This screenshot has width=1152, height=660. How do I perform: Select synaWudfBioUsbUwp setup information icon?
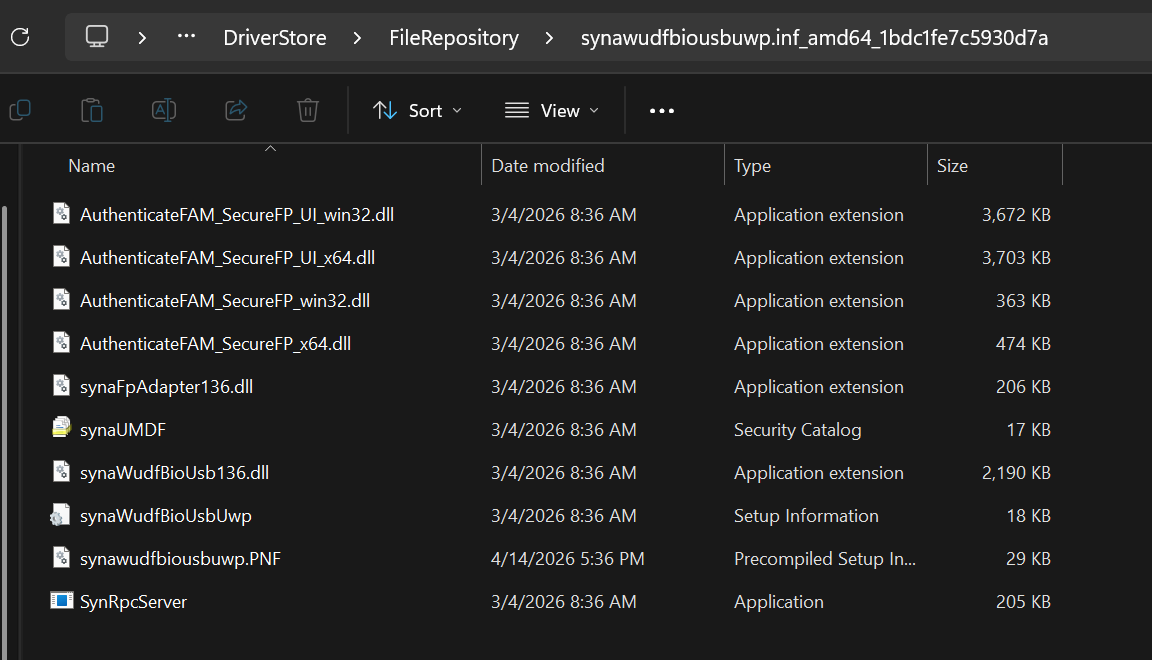[60, 514]
